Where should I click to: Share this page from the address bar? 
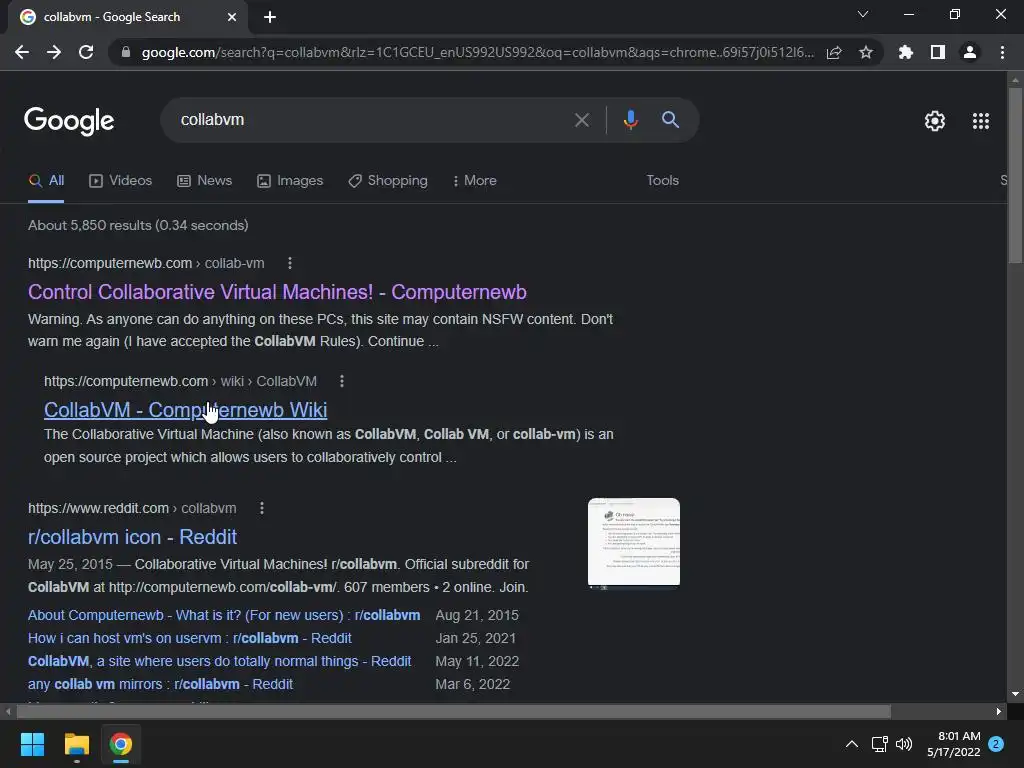[x=834, y=52]
